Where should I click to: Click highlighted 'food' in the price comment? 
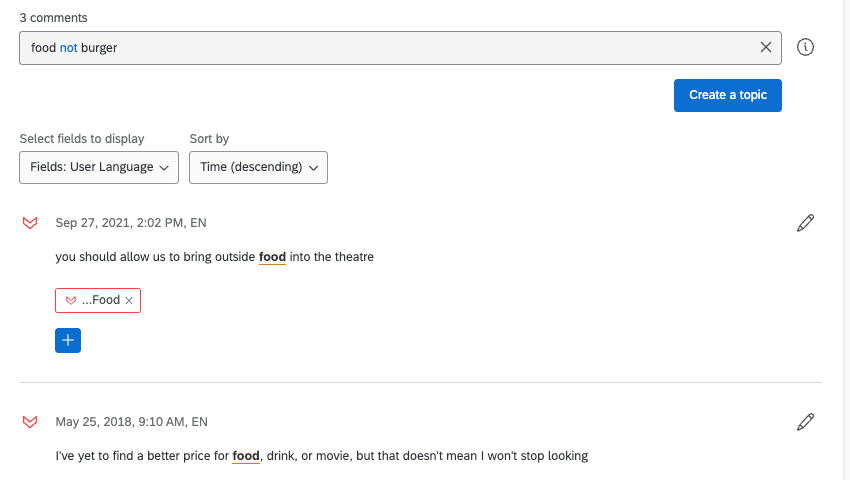246,456
